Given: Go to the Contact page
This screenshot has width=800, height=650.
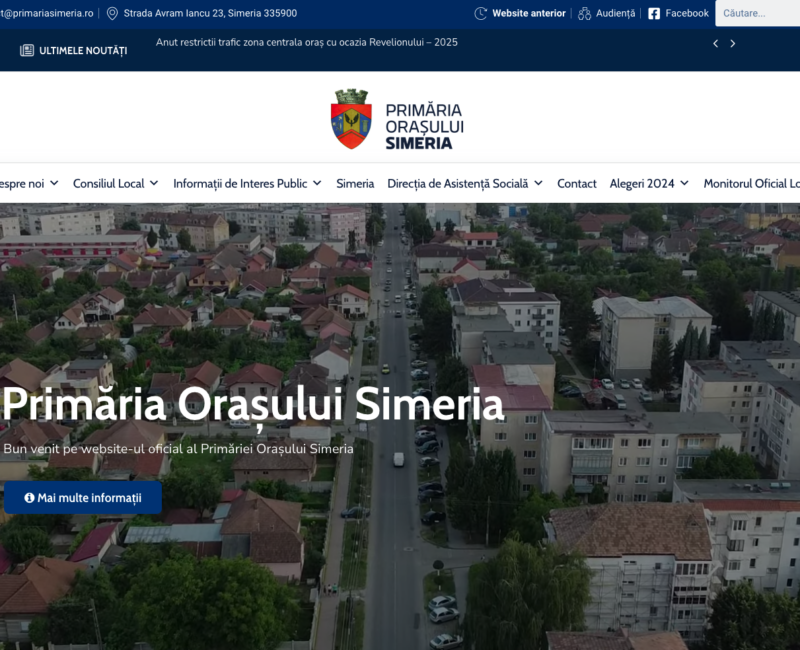Looking at the screenshot, I should tap(577, 183).
